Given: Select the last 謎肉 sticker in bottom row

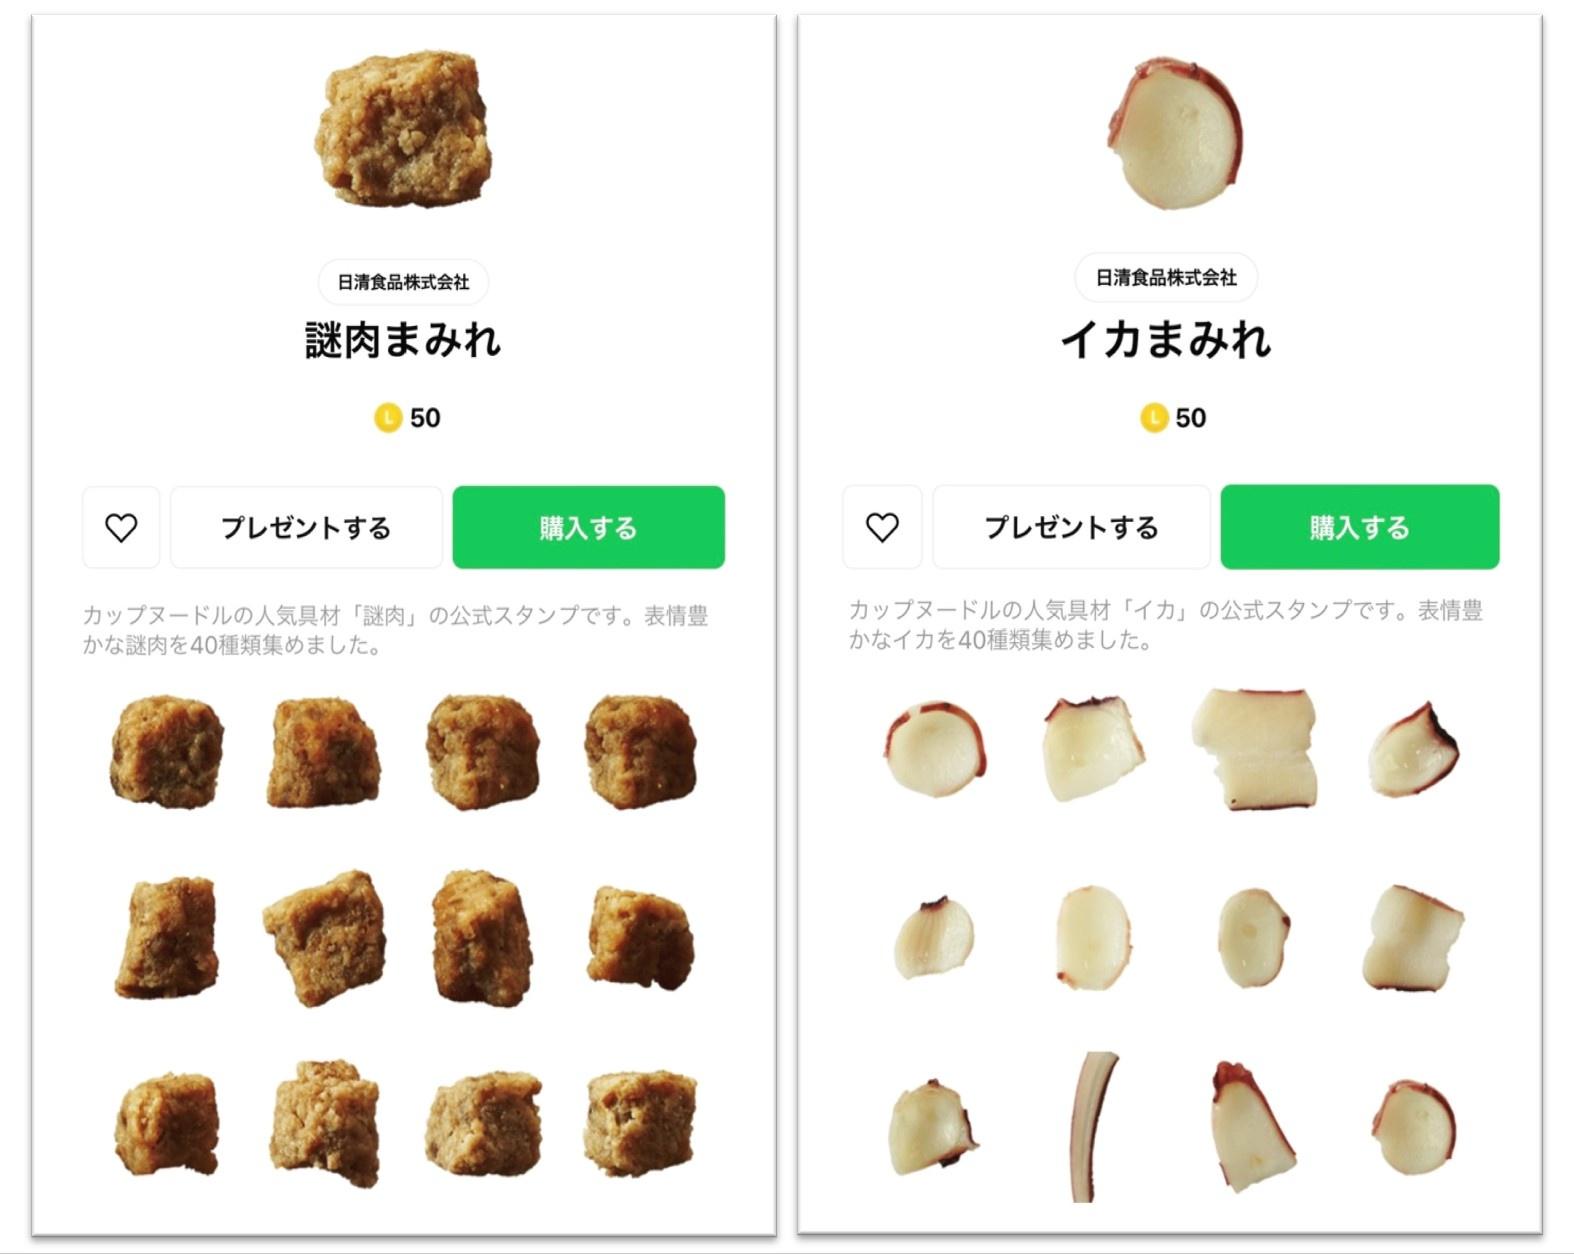Looking at the screenshot, I should click(x=640, y=1122).
